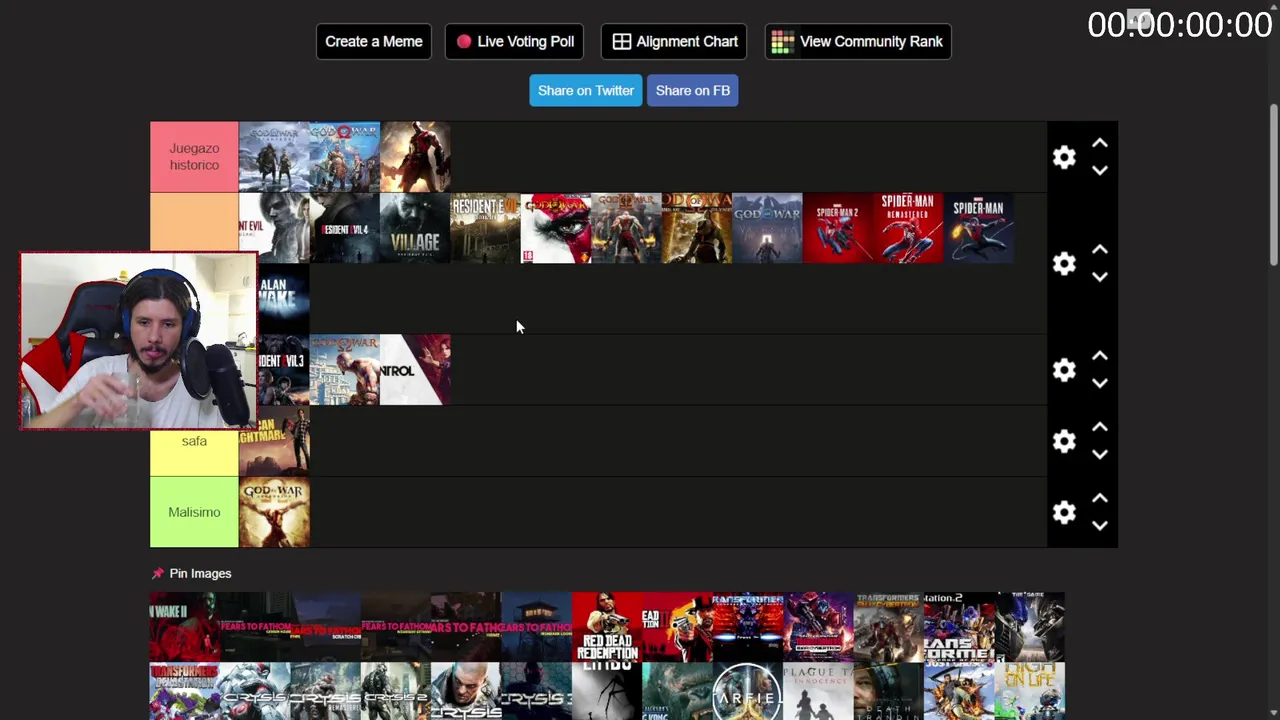Viewport: 1280px width, 720px height.
Task: Select Control game thumbnail
Action: (415, 370)
